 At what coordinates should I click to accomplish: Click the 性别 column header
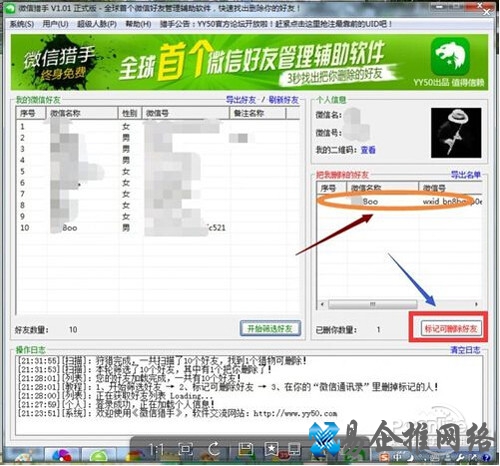(x=130, y=113)
